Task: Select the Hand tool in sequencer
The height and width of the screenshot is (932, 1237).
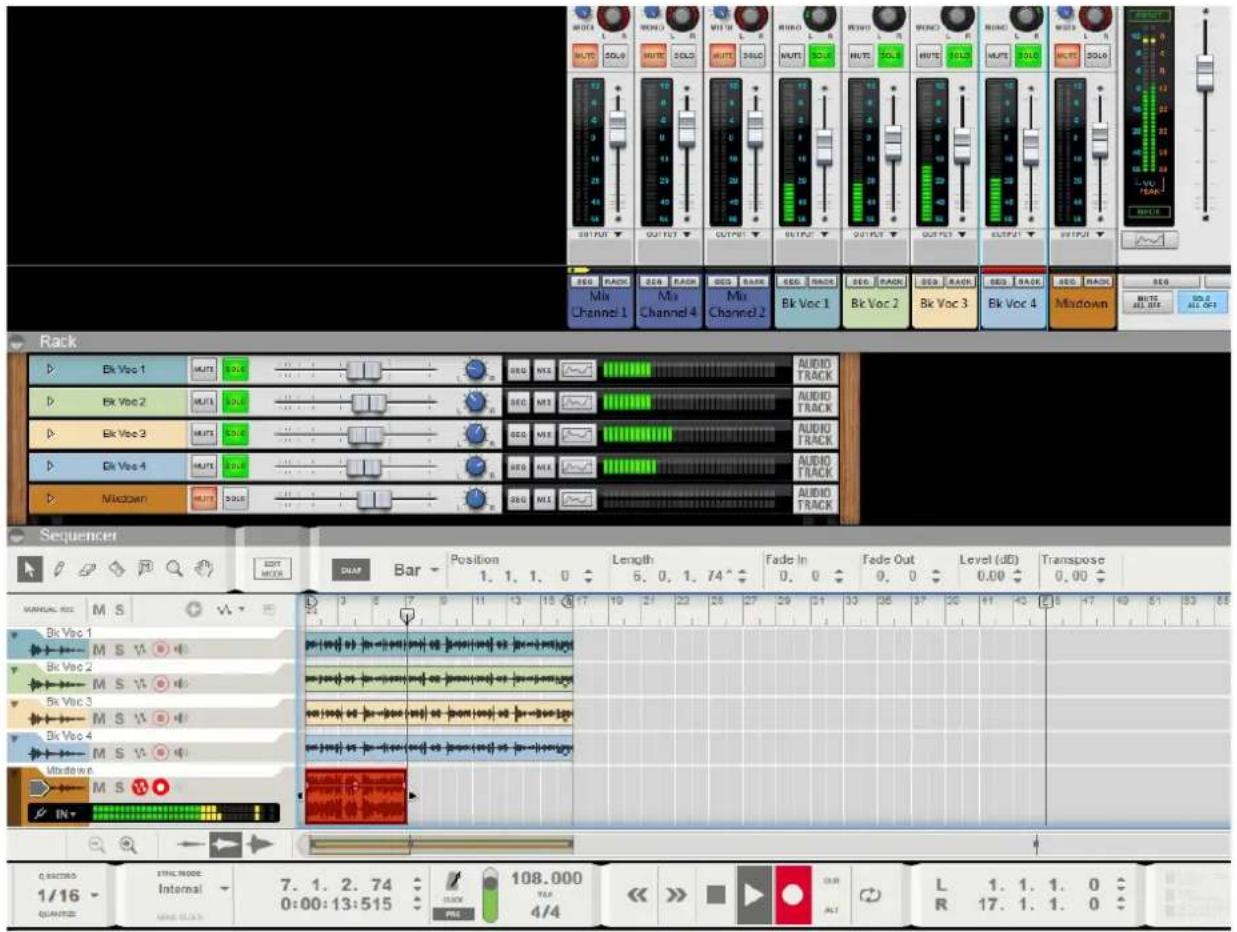Action: 204,569
